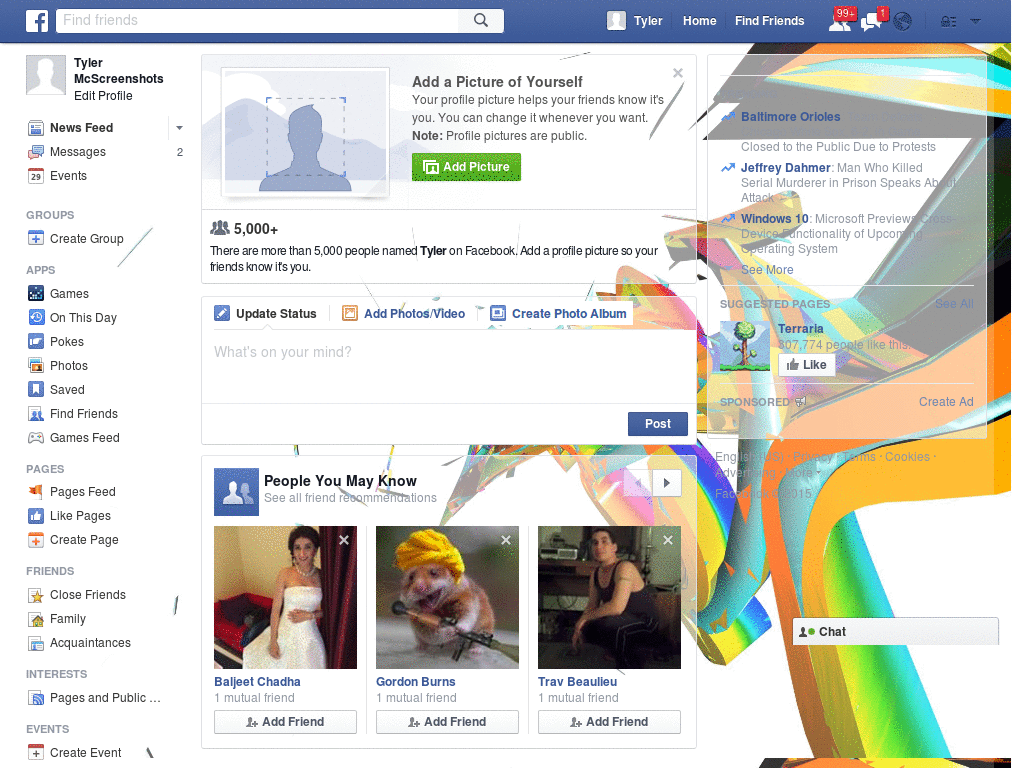
Task: Open Create Ad link
Action: tap(946, 402)
